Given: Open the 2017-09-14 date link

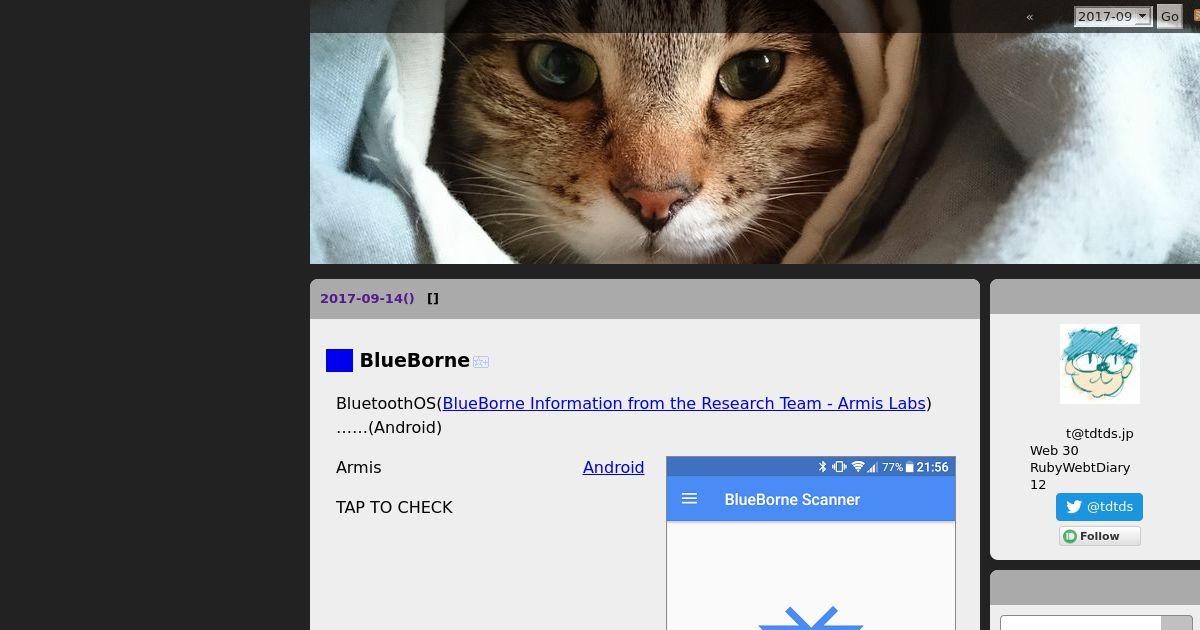Looking at the screenshot, I should [x=367, y=298].
